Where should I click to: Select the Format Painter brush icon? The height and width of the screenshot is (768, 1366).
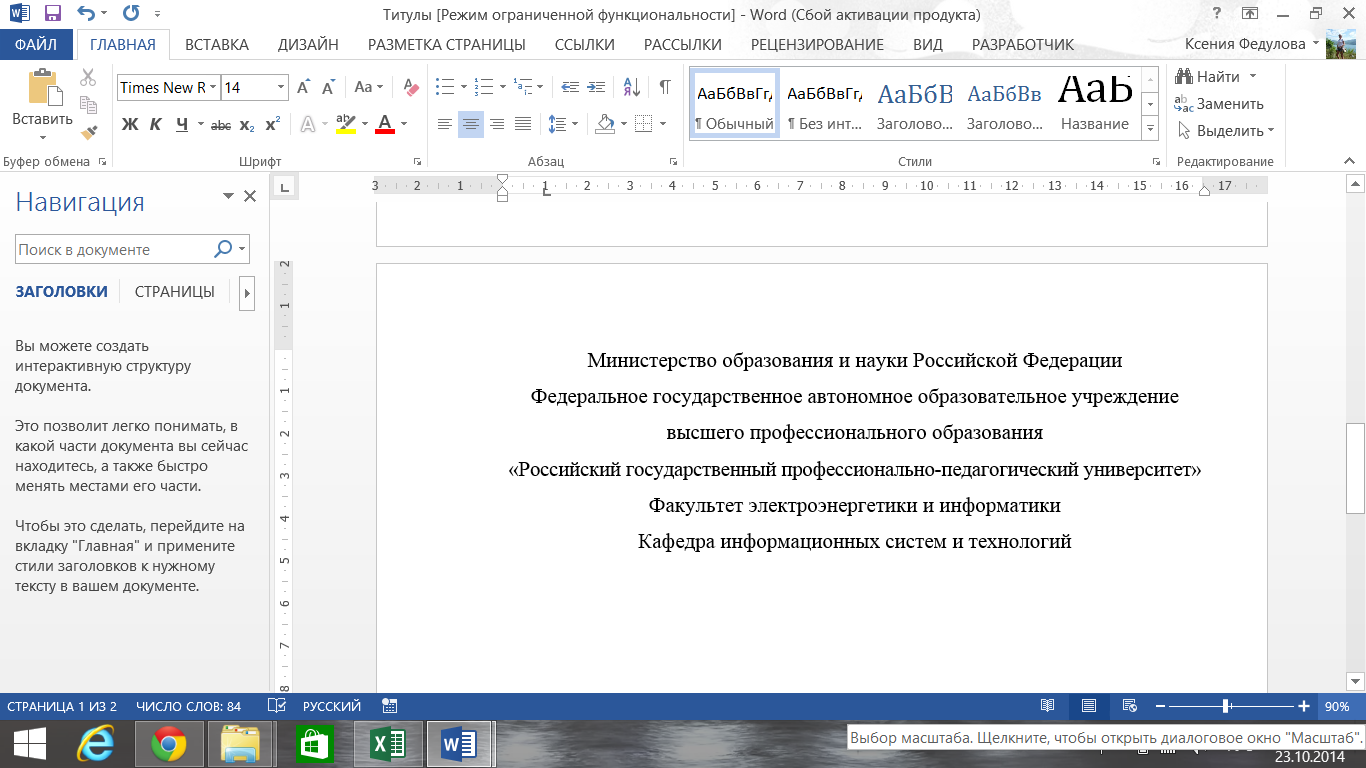coord(89,131)
